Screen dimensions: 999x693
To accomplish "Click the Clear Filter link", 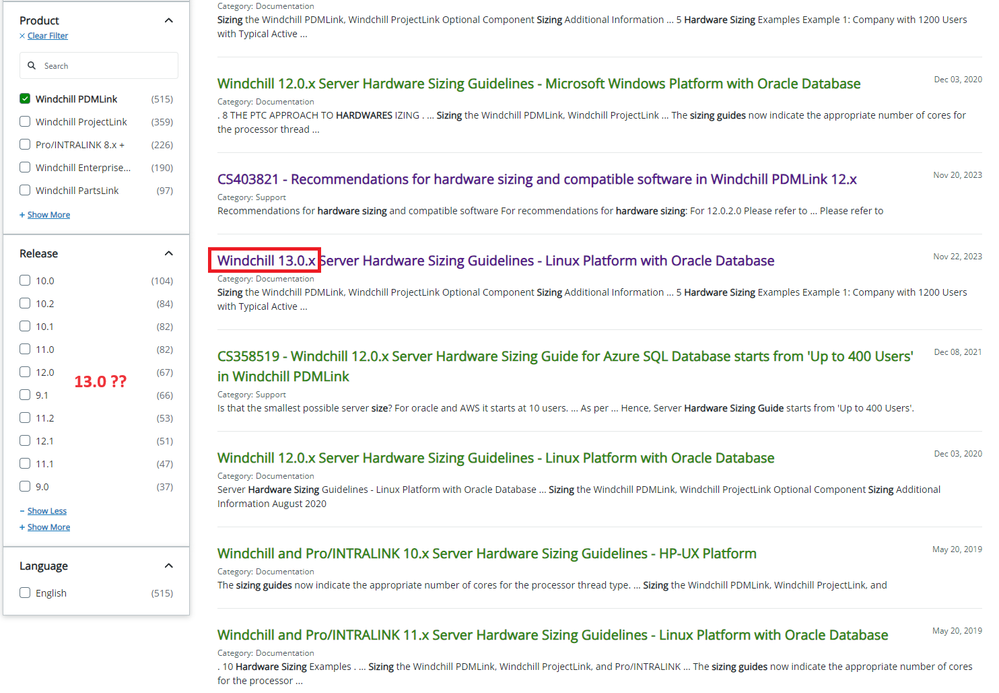I will tap(47, 36).
